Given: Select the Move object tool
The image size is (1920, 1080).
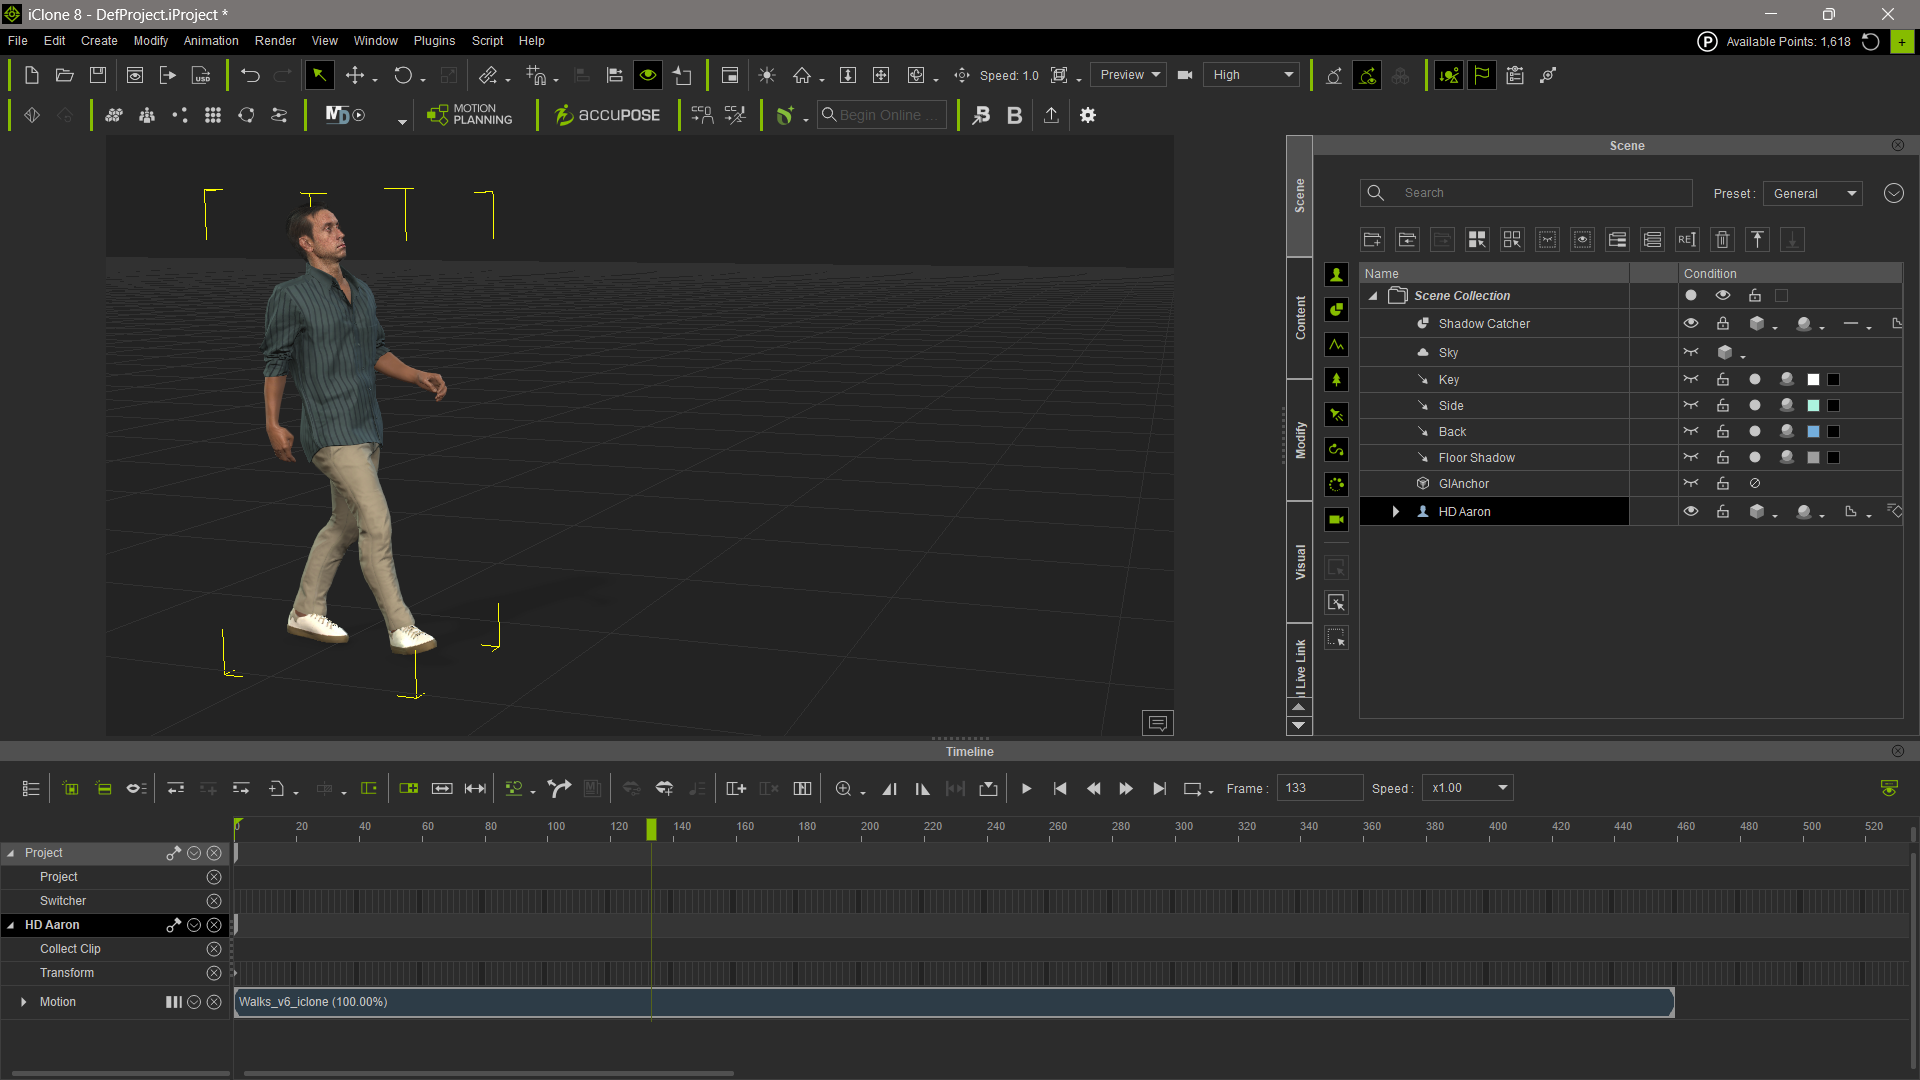Looking at the screenshot, I should 355,75.
